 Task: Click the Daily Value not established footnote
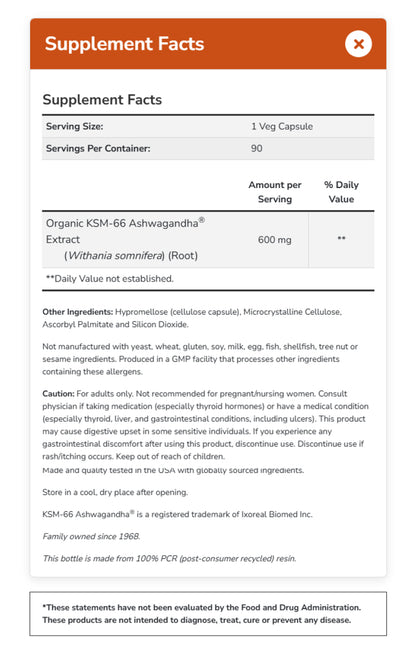pos(109,279)
